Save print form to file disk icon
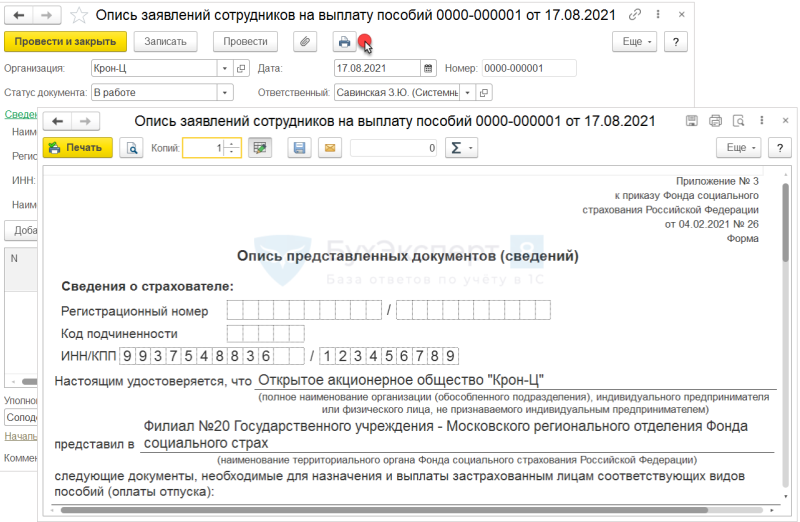The height and width of the screenshot is (522, 800). (x=299, y=148)
